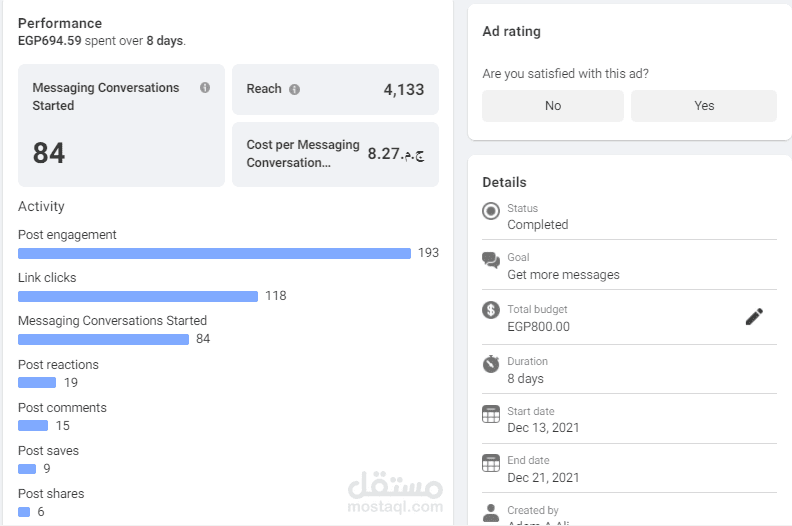
Task: Select the Messaging Conversations Started metric card
Action: (121, 125)
